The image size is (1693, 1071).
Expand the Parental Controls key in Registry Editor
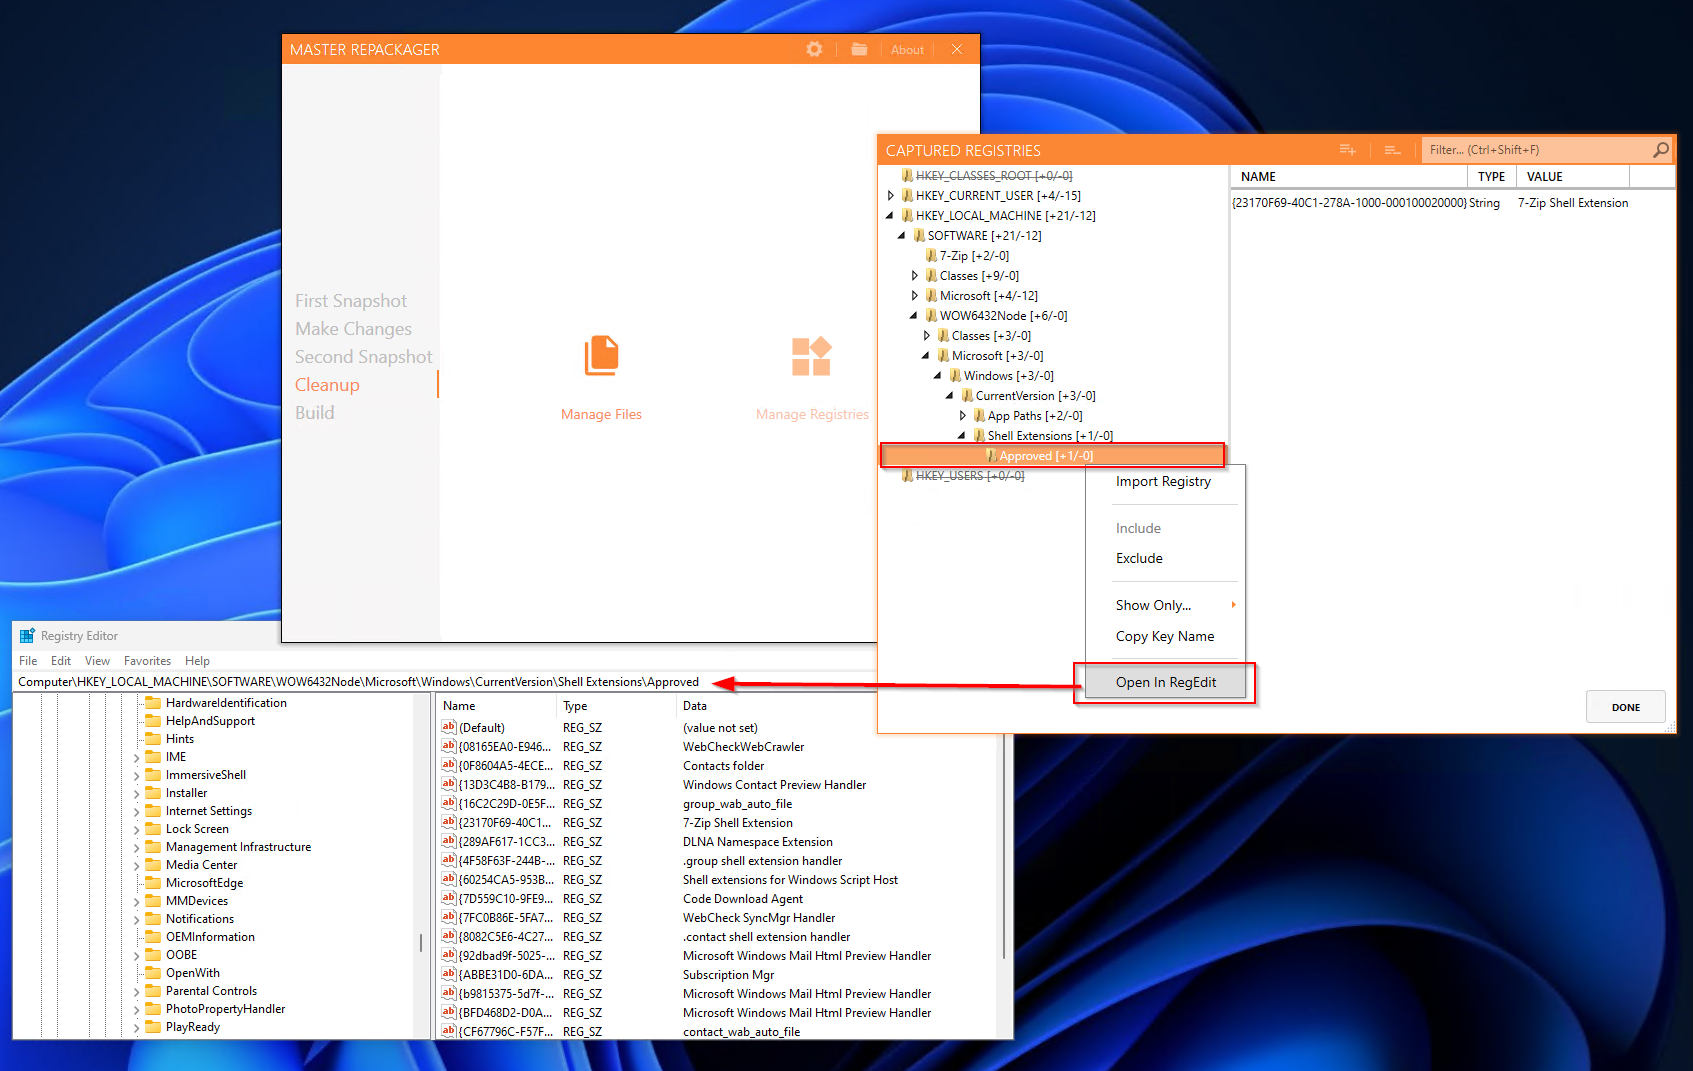tap(137, 992)
